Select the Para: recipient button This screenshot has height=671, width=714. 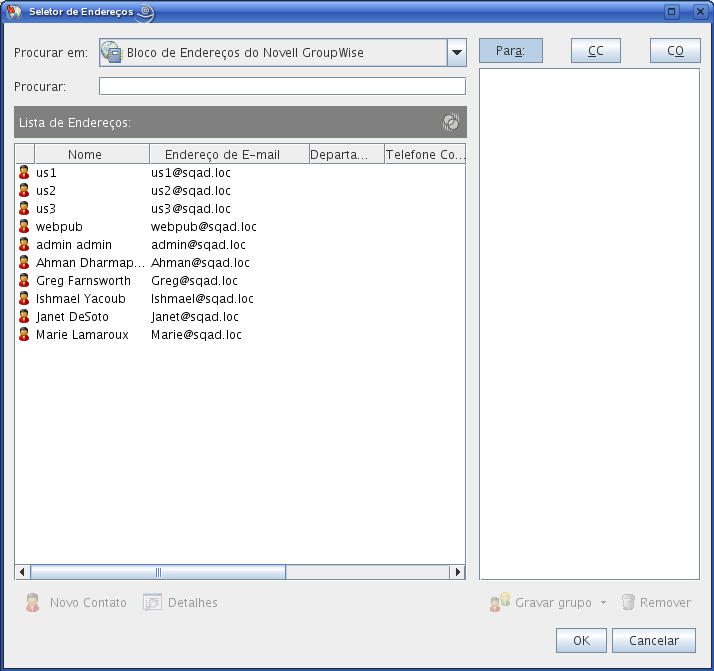[510, 51]
